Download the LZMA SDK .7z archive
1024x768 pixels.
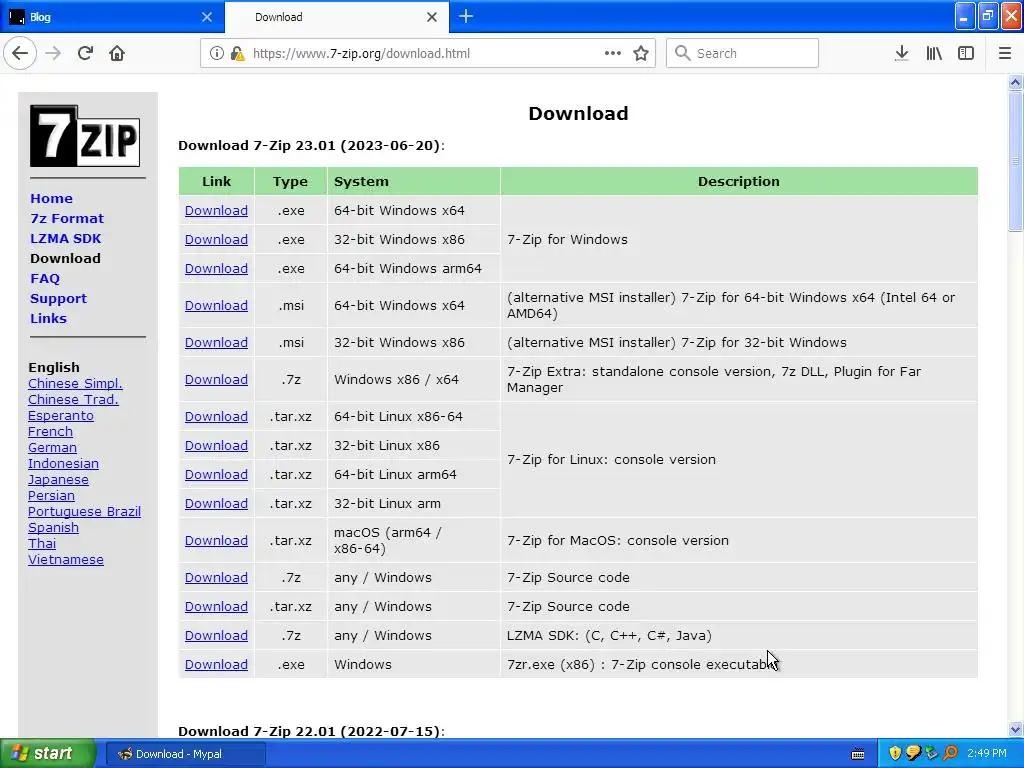click(x=216, y=635)
